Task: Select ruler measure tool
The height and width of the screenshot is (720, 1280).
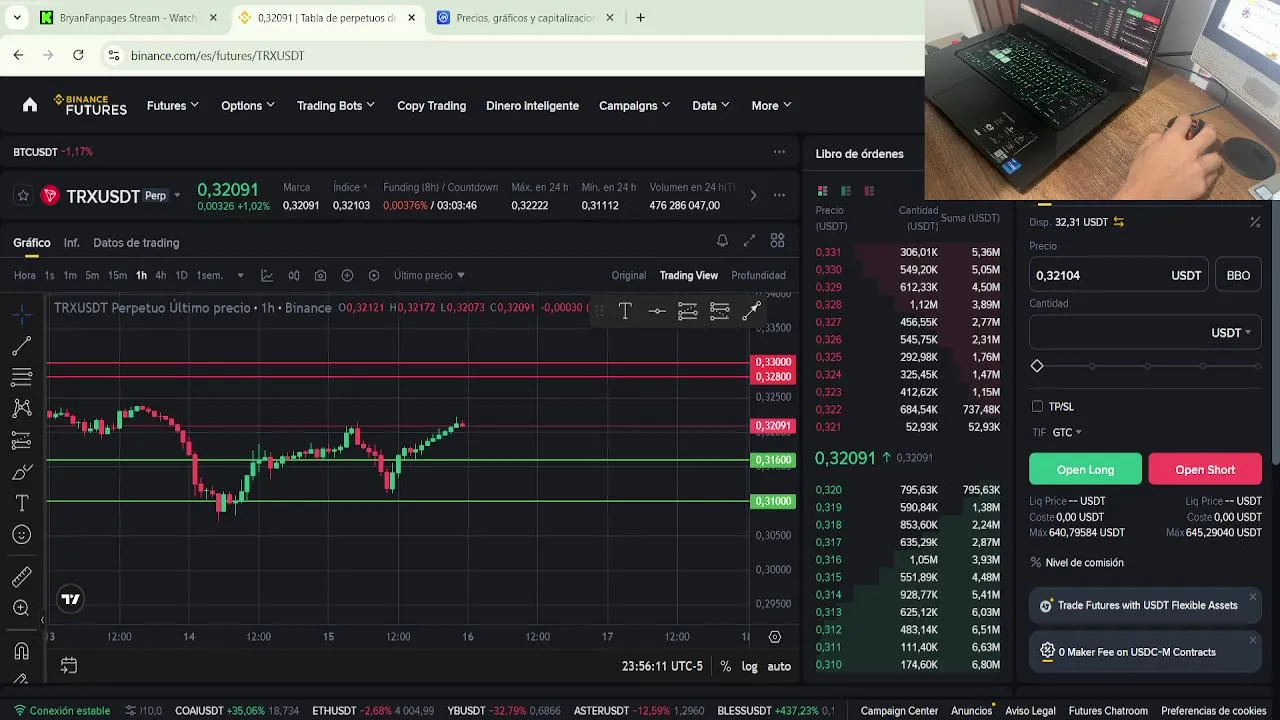Action: click(x=22, y=577)
